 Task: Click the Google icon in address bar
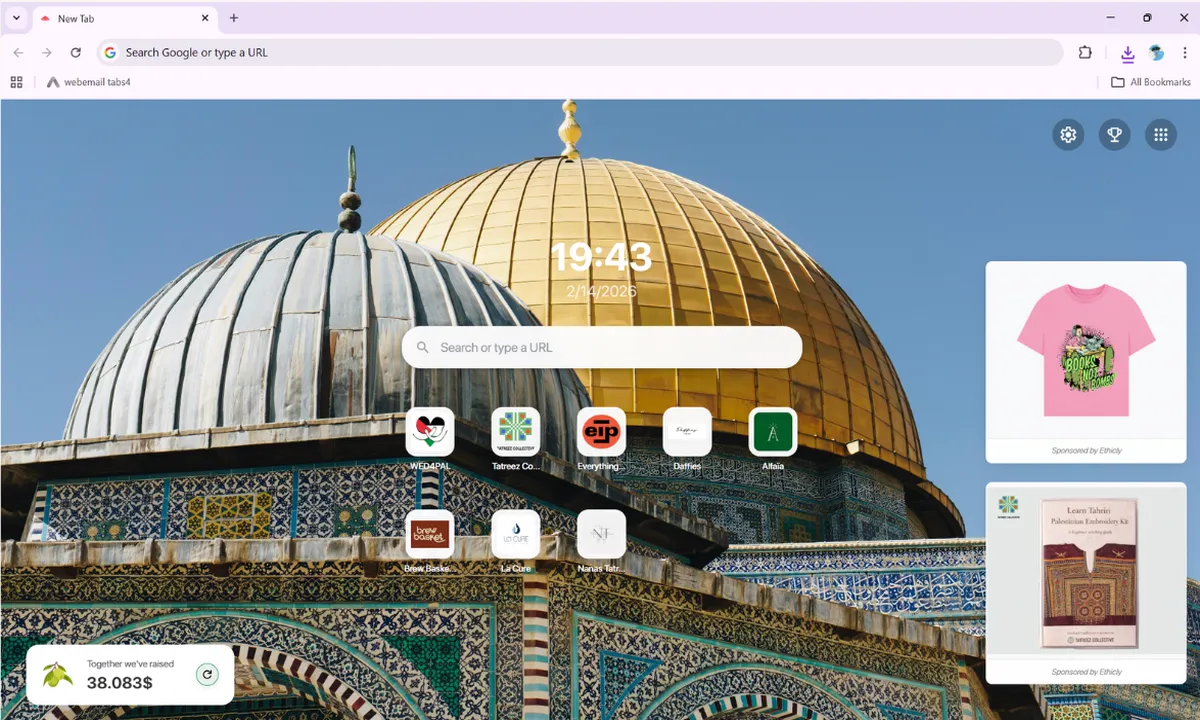pos(110,53)
